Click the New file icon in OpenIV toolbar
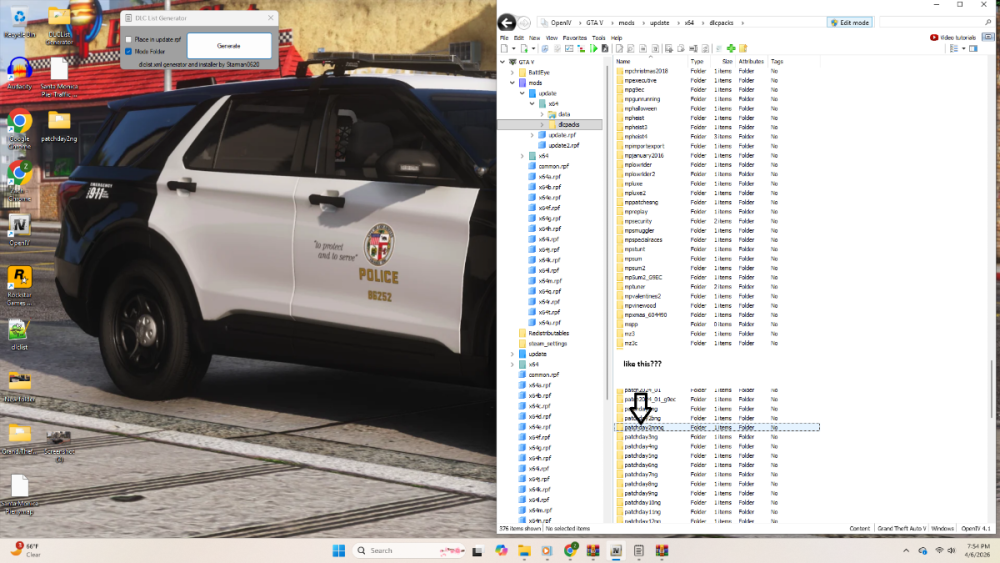This screenshot has width=1000, height=563. click(504, 48)
